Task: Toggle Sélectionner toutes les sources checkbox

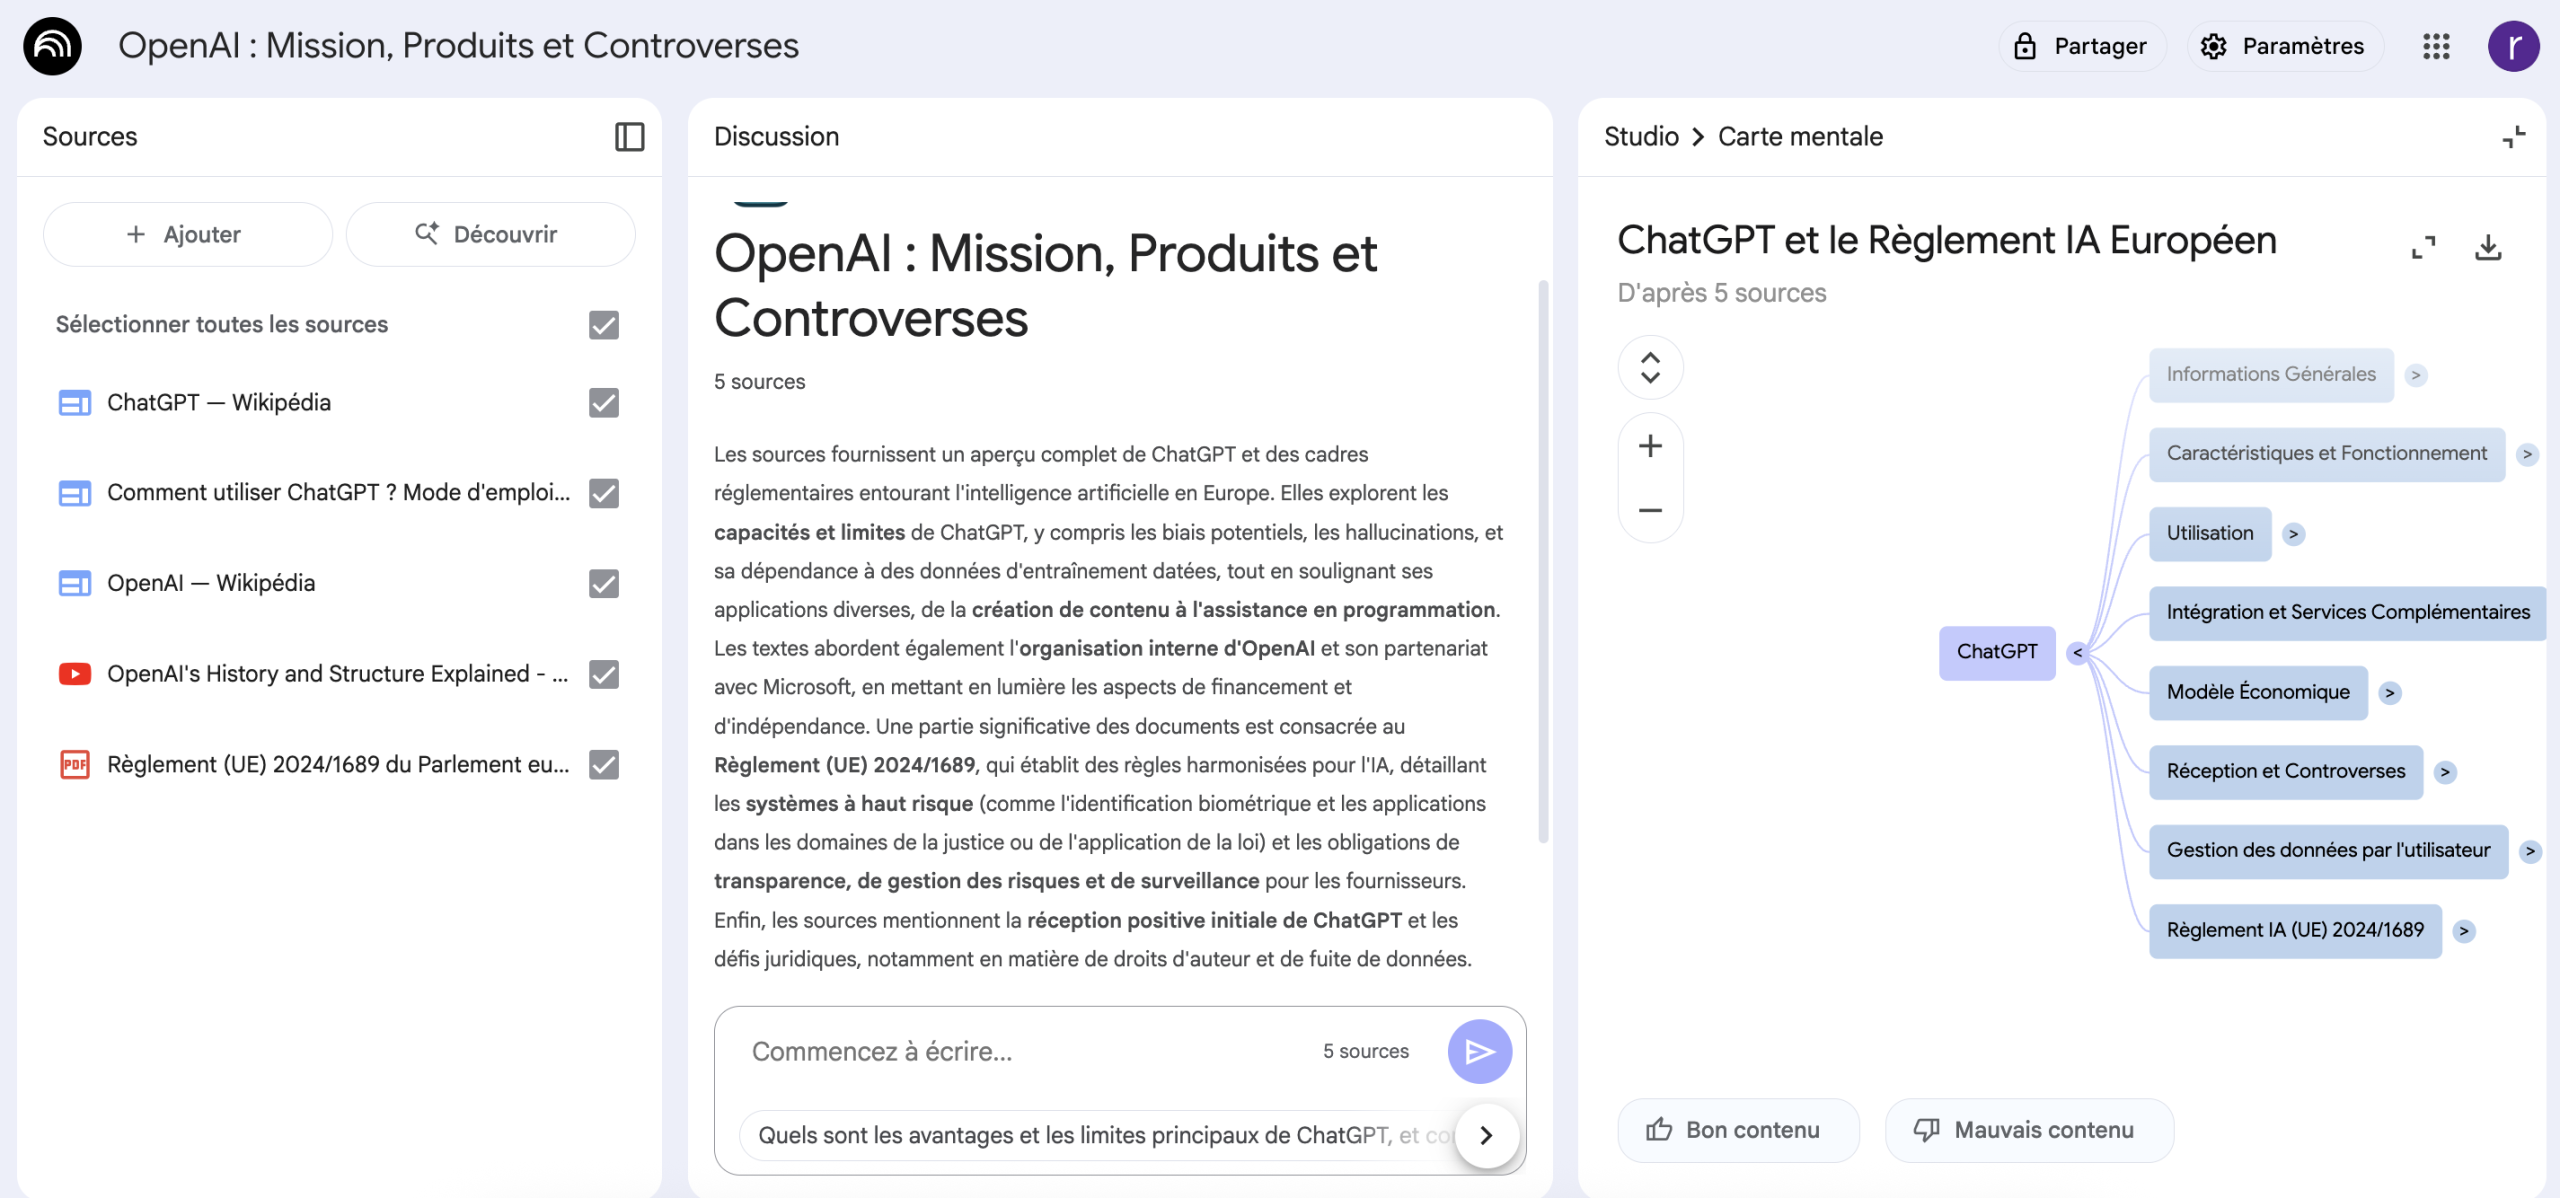Action: point(604,325)
